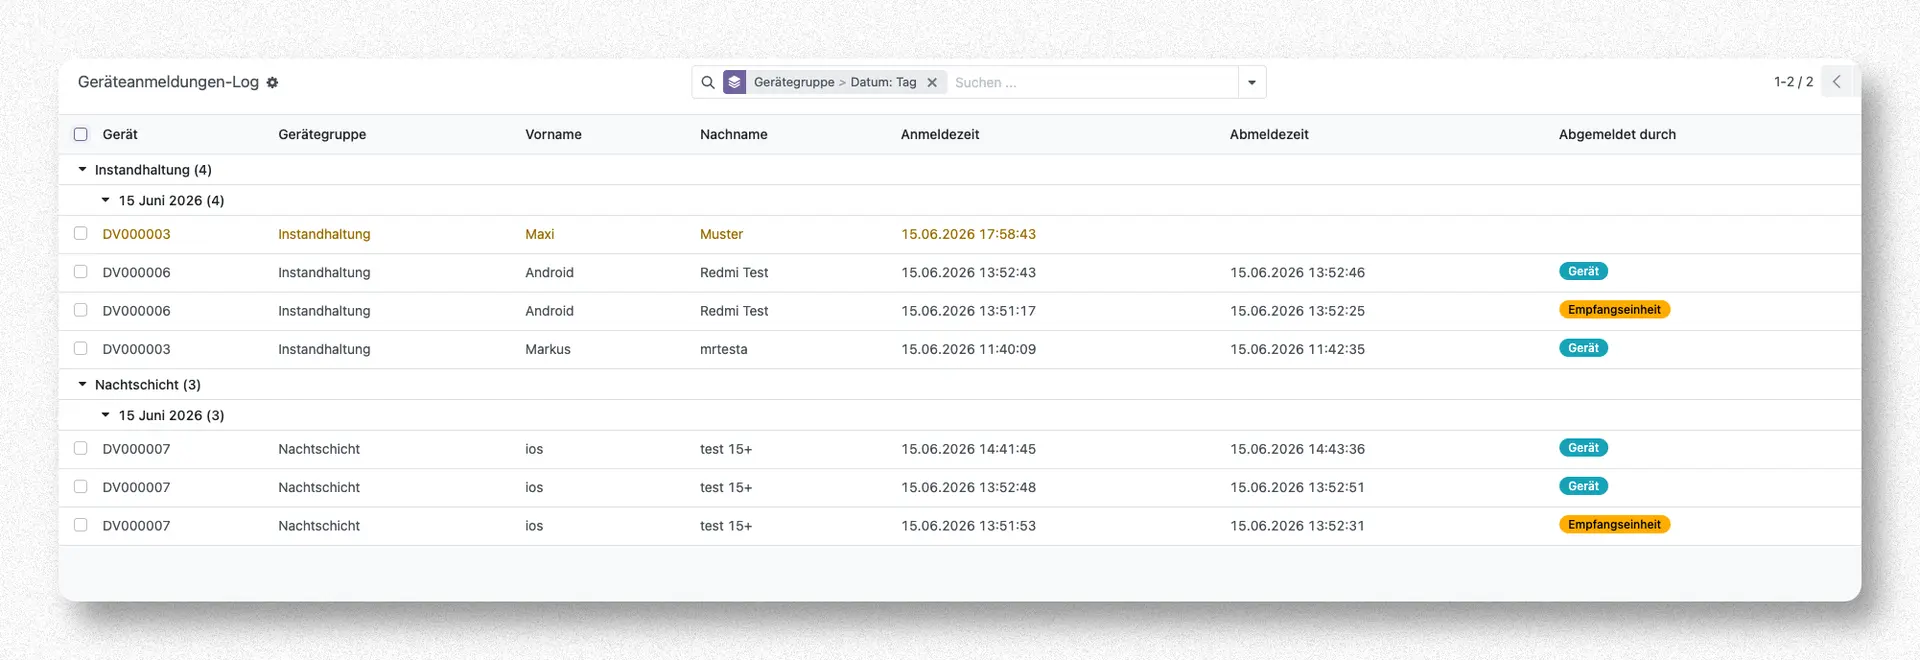Click login time 15.06.2026 11:40:09
Viewport: 1920px width, 660px height.
[x=968, y=349]
